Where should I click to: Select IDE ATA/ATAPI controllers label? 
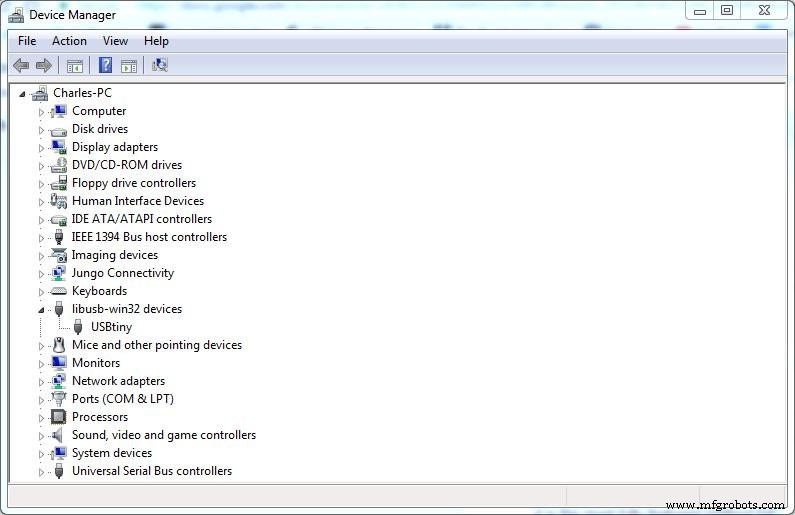(141, 219)
